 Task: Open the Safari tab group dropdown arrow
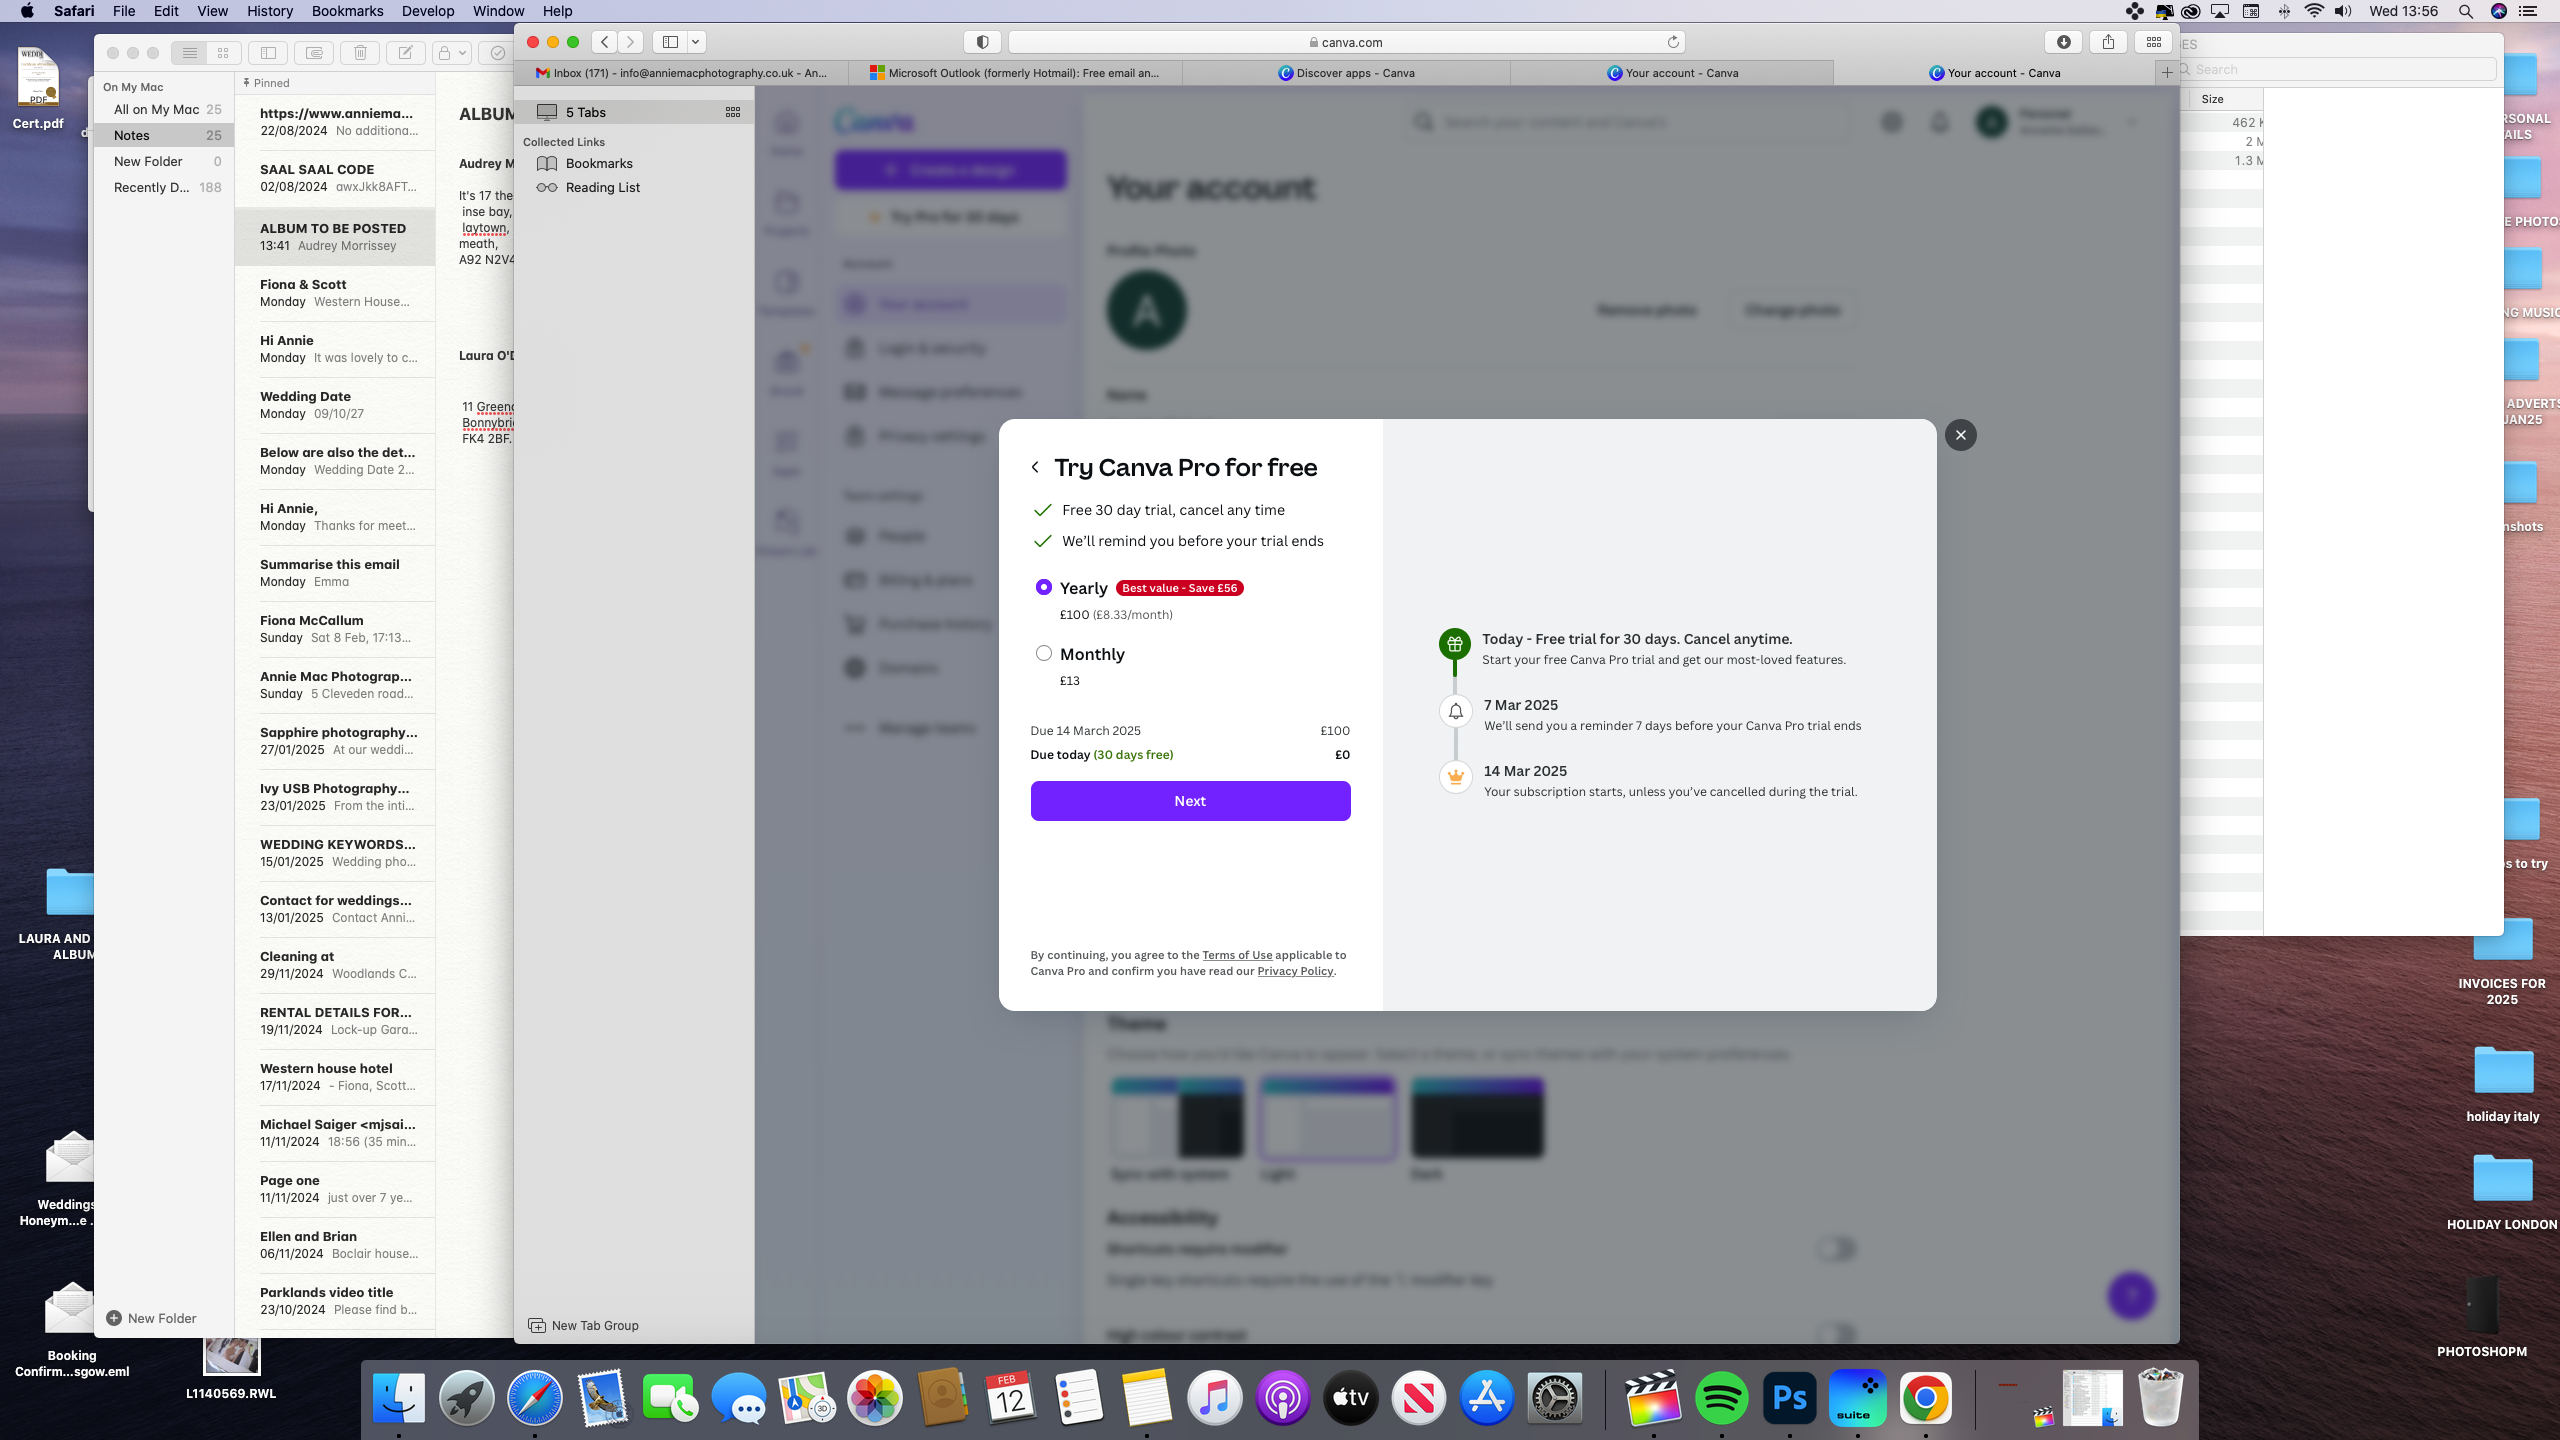[x=696, y=42]
